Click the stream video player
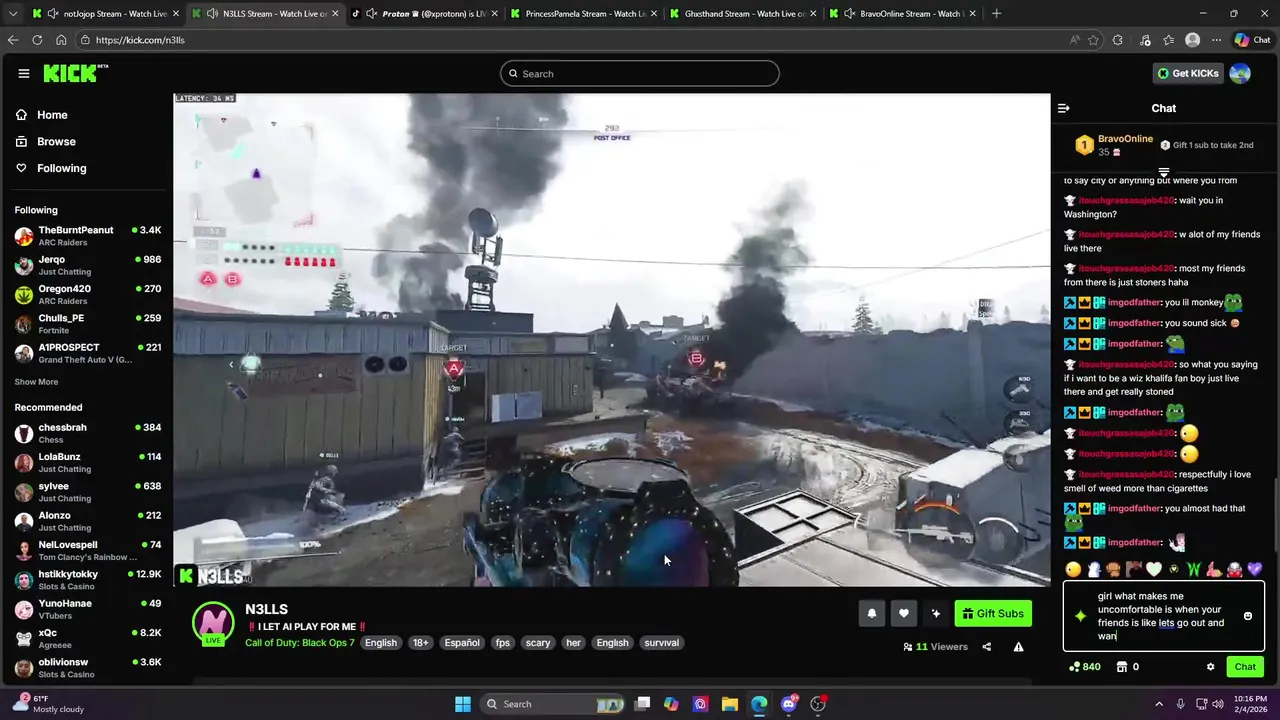Image resolution: width=1280 pixels, height=720 pixels. click(x=611, y=340)
